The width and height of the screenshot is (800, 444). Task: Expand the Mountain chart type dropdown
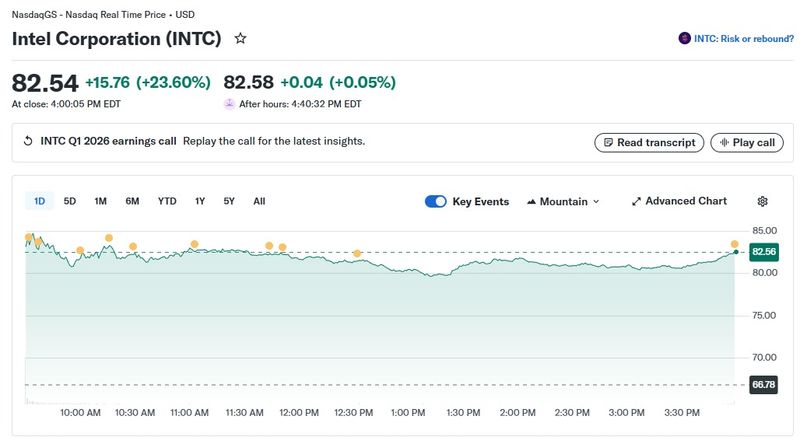click(563, 201)
